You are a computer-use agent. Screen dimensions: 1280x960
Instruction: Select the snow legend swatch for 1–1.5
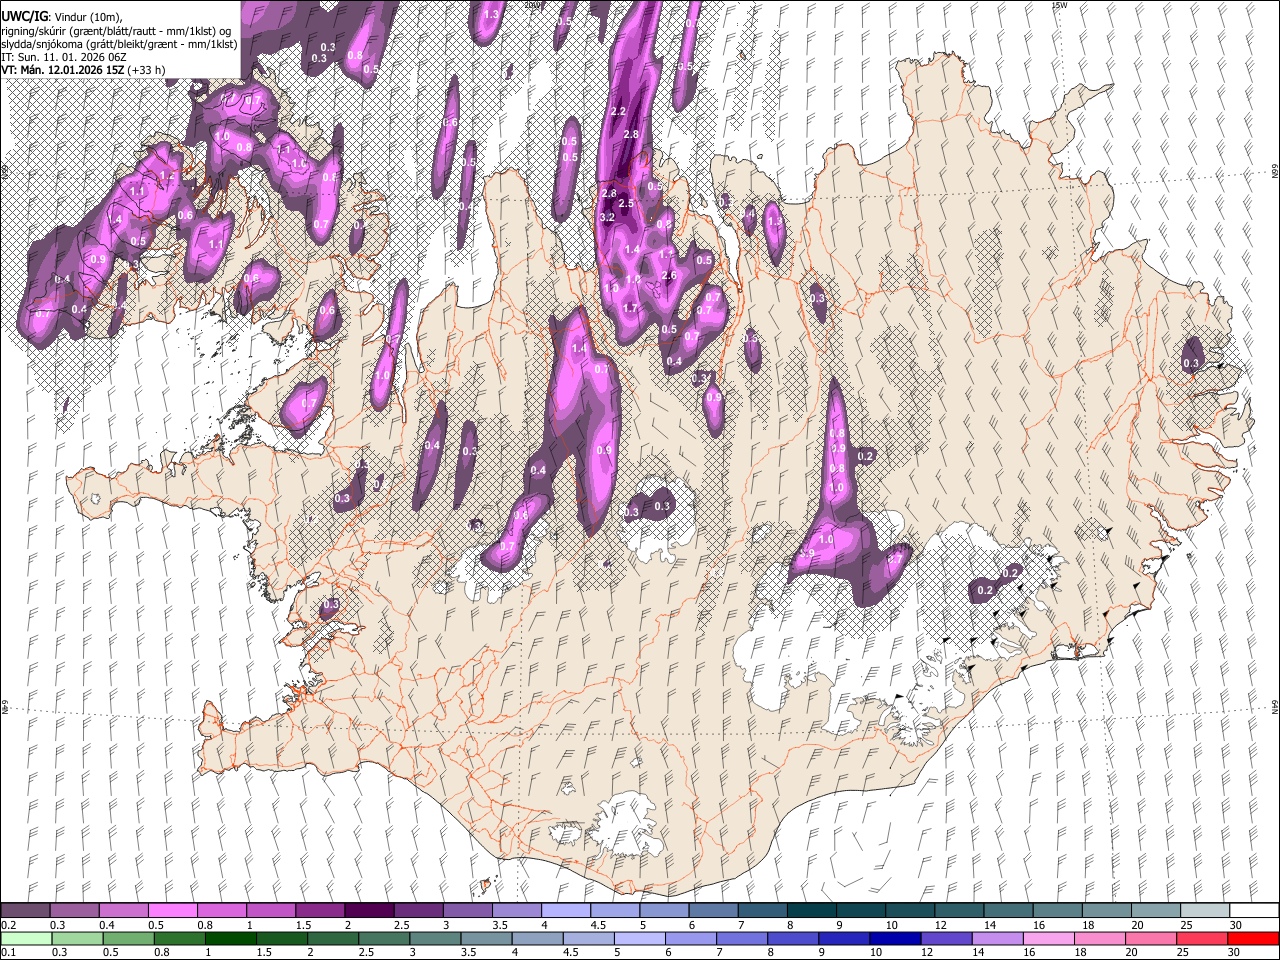tap(270, 910)
